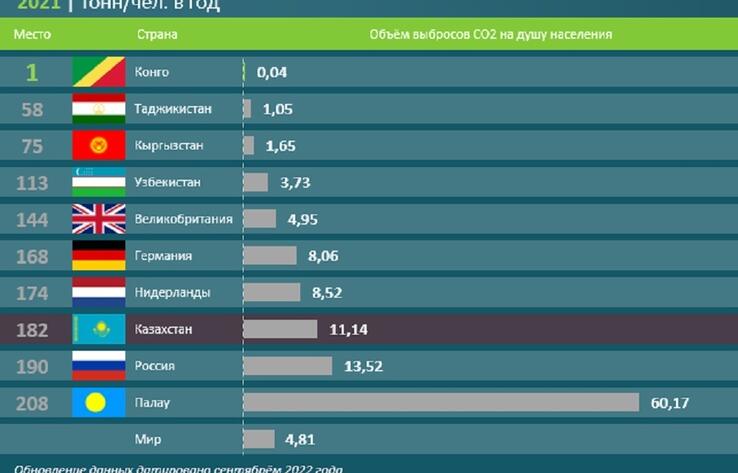Select the Uzbekistan flag icon
The width and height of the screenshot is (738, 473).
coord(99,182)
